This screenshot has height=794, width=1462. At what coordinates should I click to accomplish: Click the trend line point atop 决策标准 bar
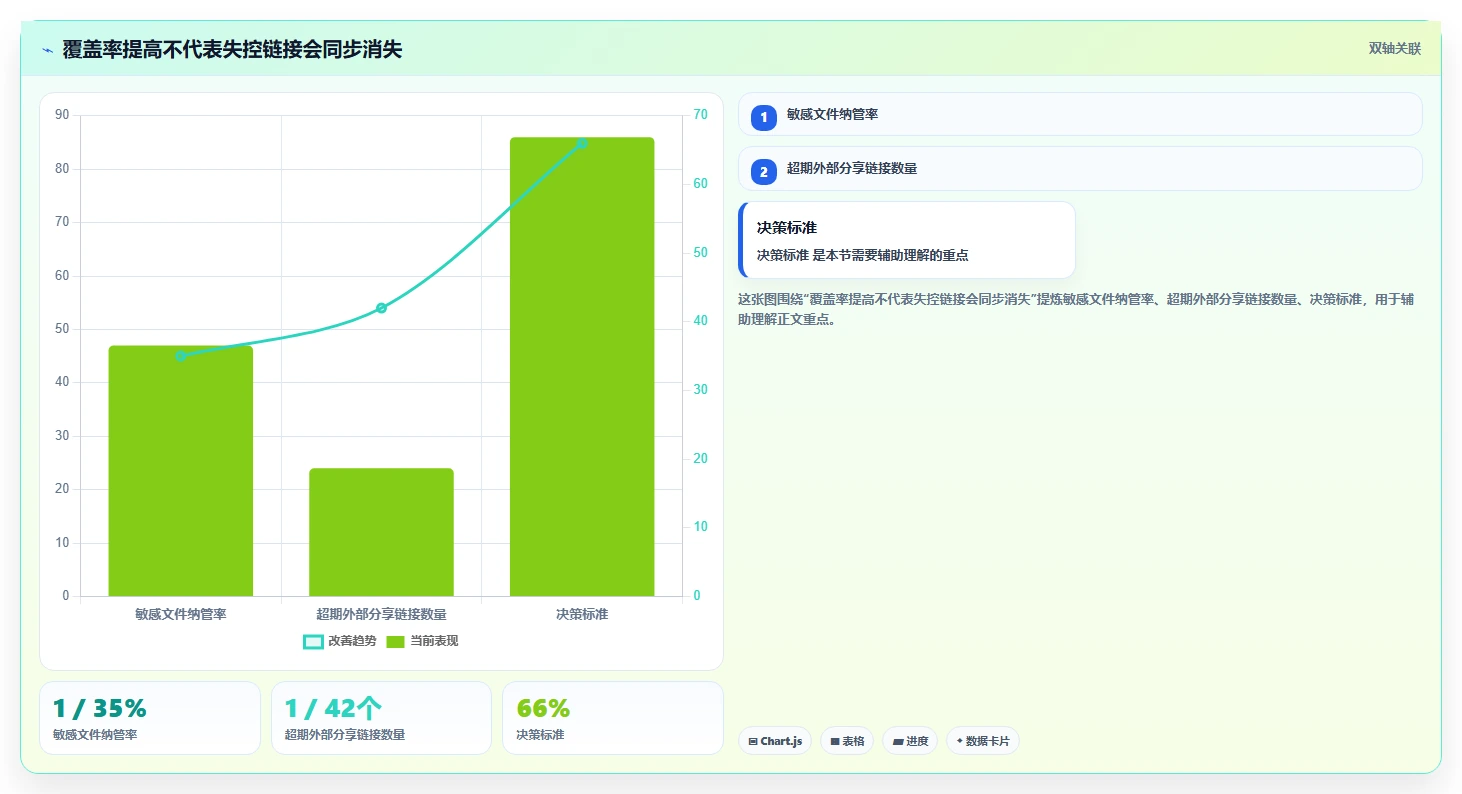[582, 144]
